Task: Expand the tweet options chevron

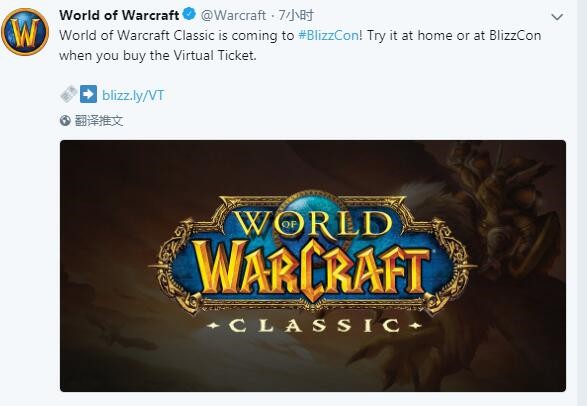Action: [557, 17]
